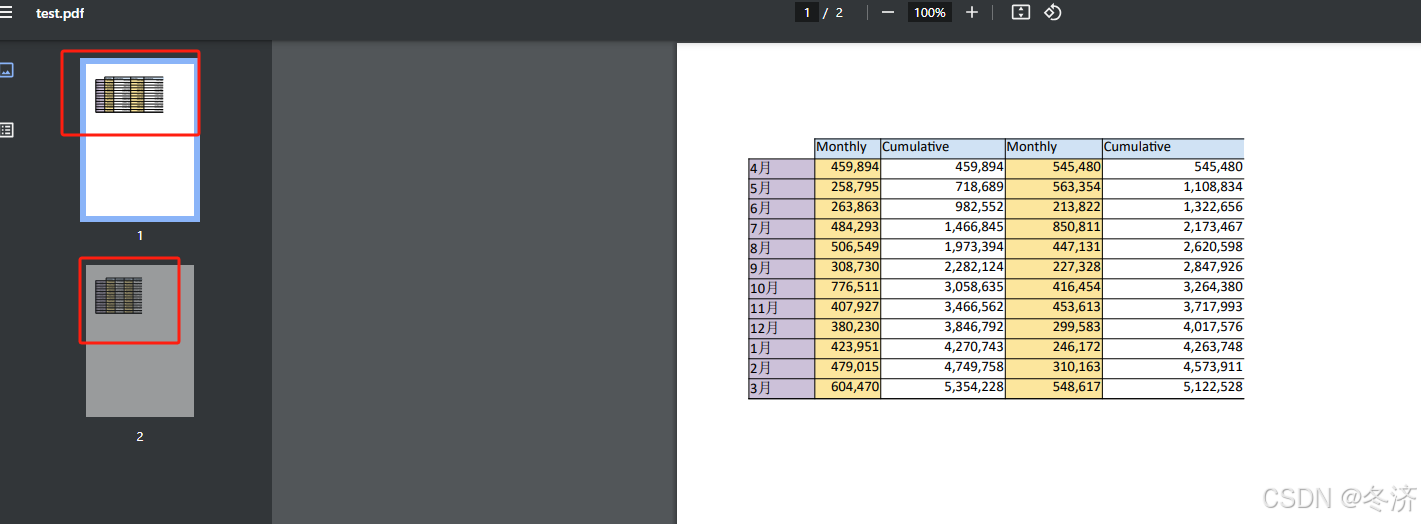Zoom in with the plus icon

click(x=971, y=12)
